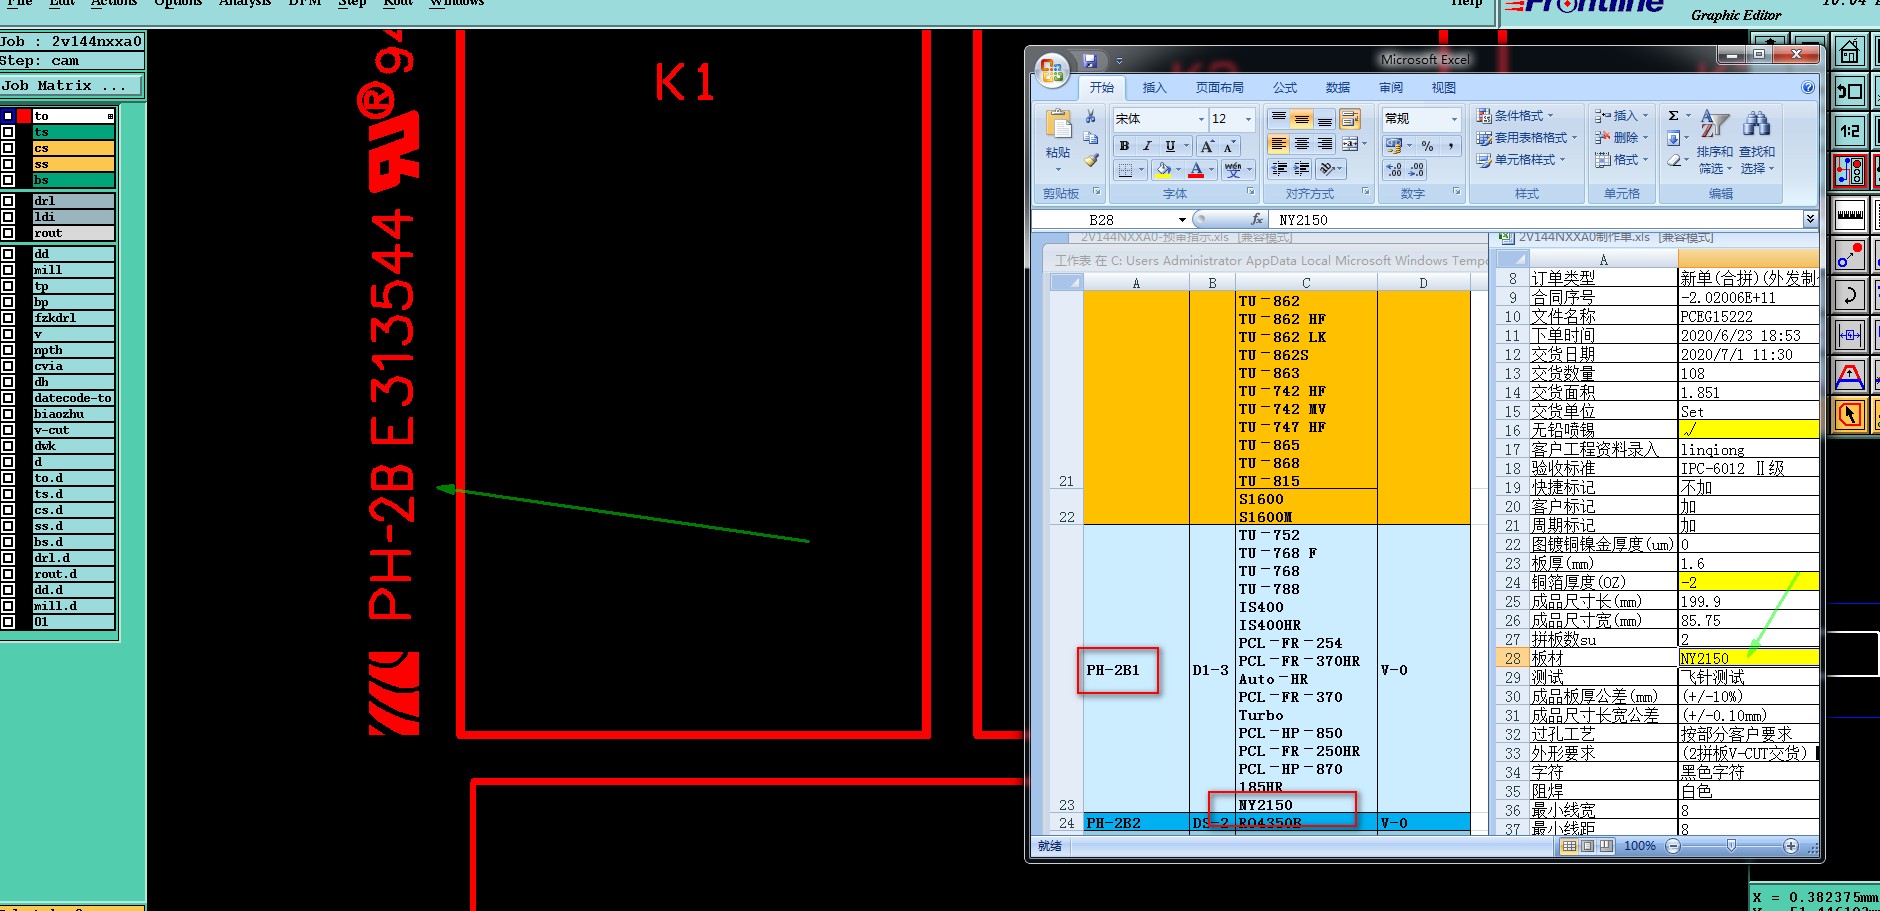Image resolution: width=1880 pixels, height=911 pixels.
Task: Open the AutoSum Σ dropdown arrow
Action: pyautogui.click(x=1688, y=116)
